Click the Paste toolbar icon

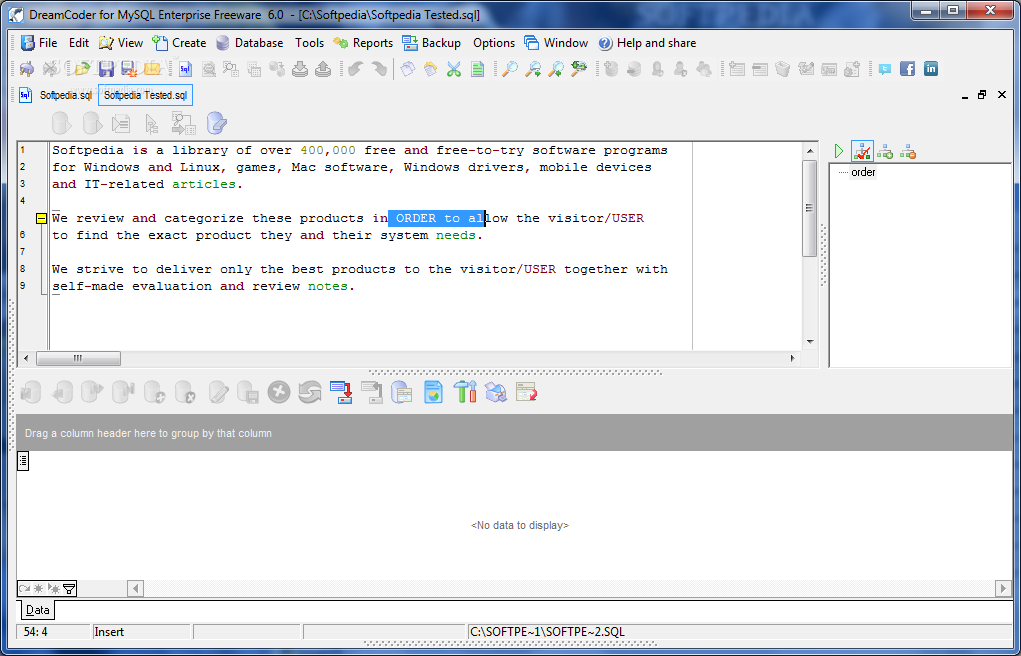click(x=430, y=68)
